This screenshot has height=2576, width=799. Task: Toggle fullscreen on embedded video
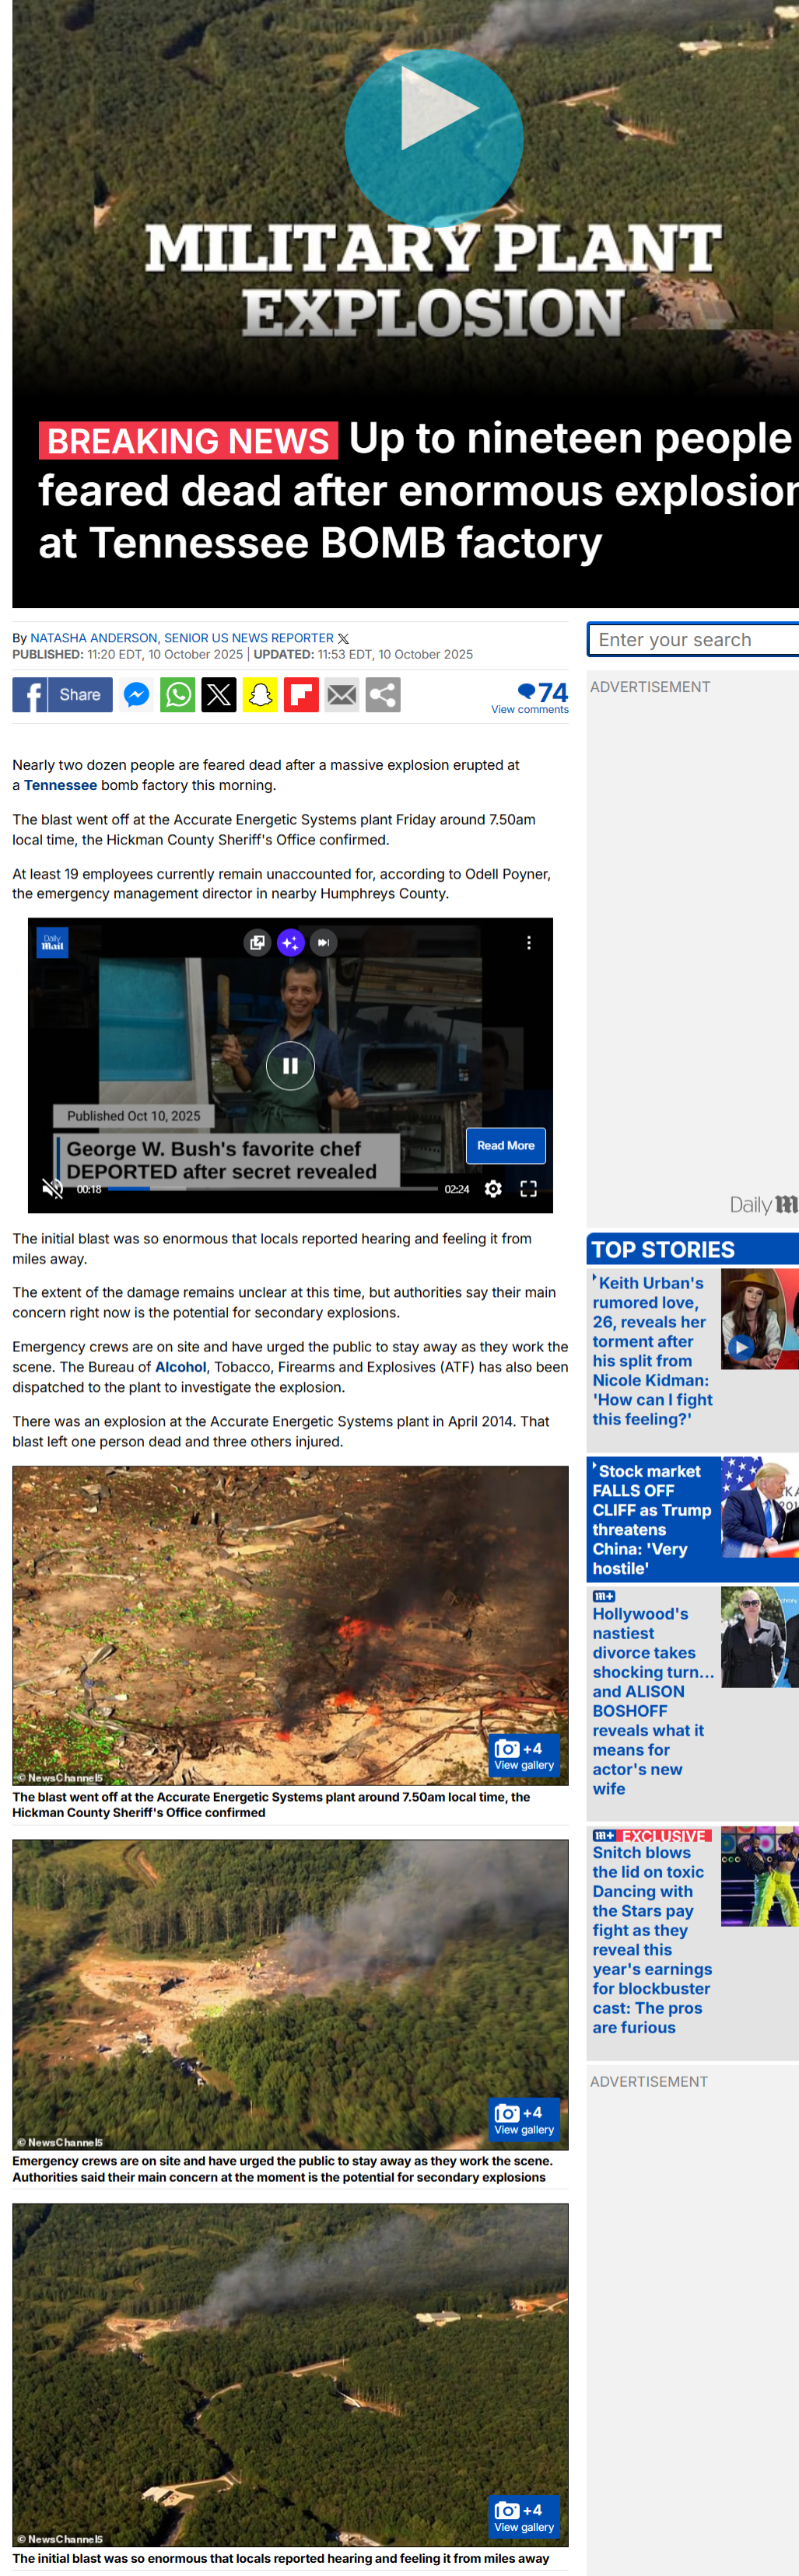tap(528, 1188)
